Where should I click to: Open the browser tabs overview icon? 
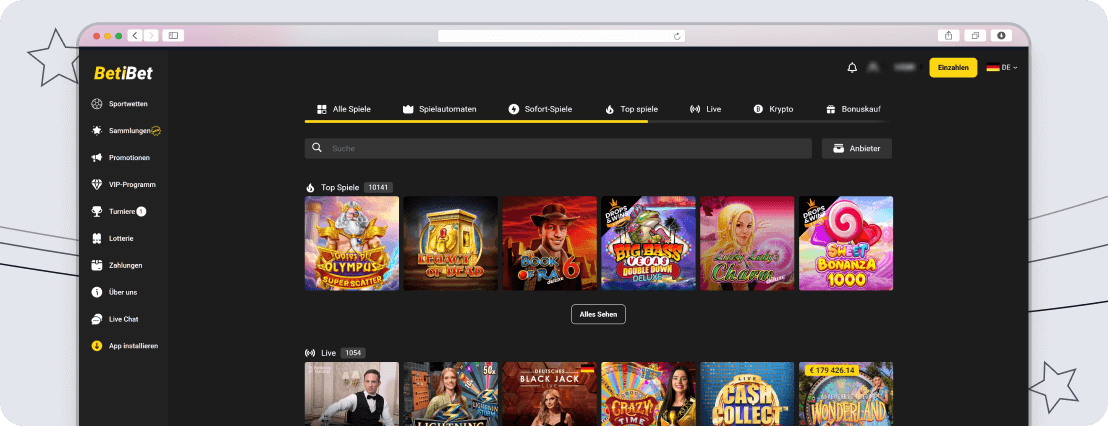coord(975,35)
